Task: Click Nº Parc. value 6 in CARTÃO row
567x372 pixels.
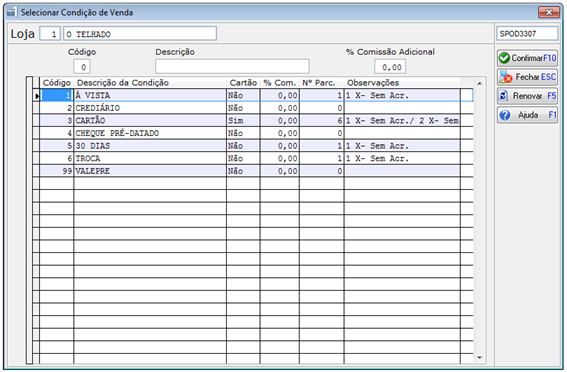Action: pos(340,121)
